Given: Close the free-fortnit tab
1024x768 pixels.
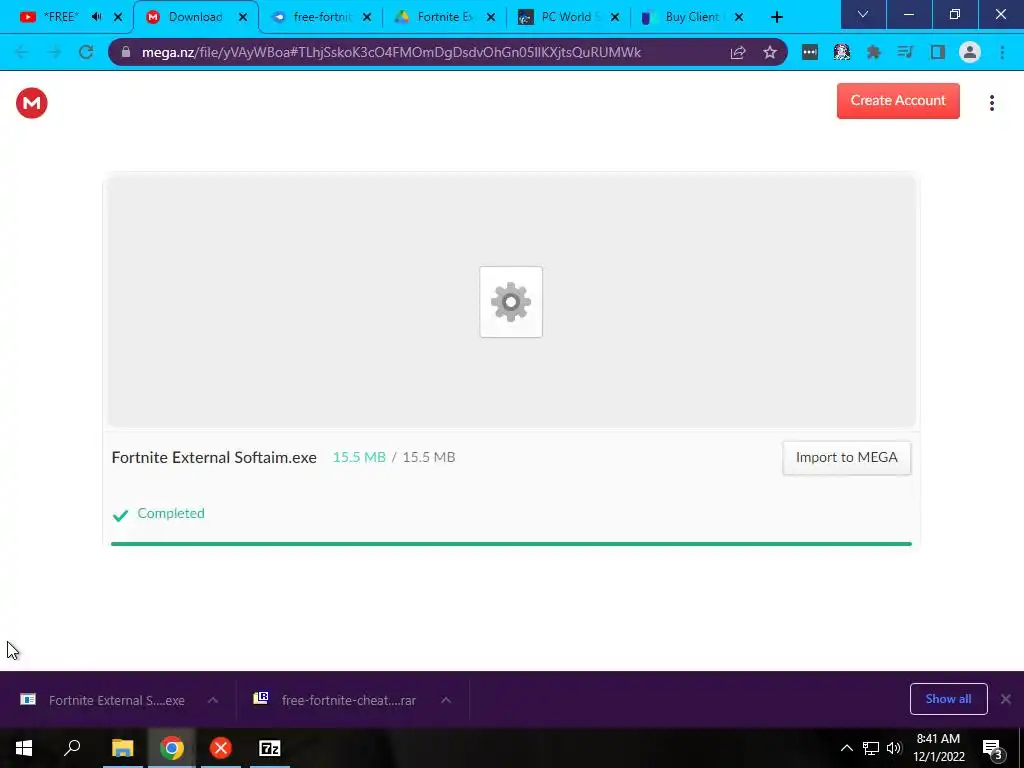Looking at the screenshot, I should pyautogui.click(x=367, y=17).
